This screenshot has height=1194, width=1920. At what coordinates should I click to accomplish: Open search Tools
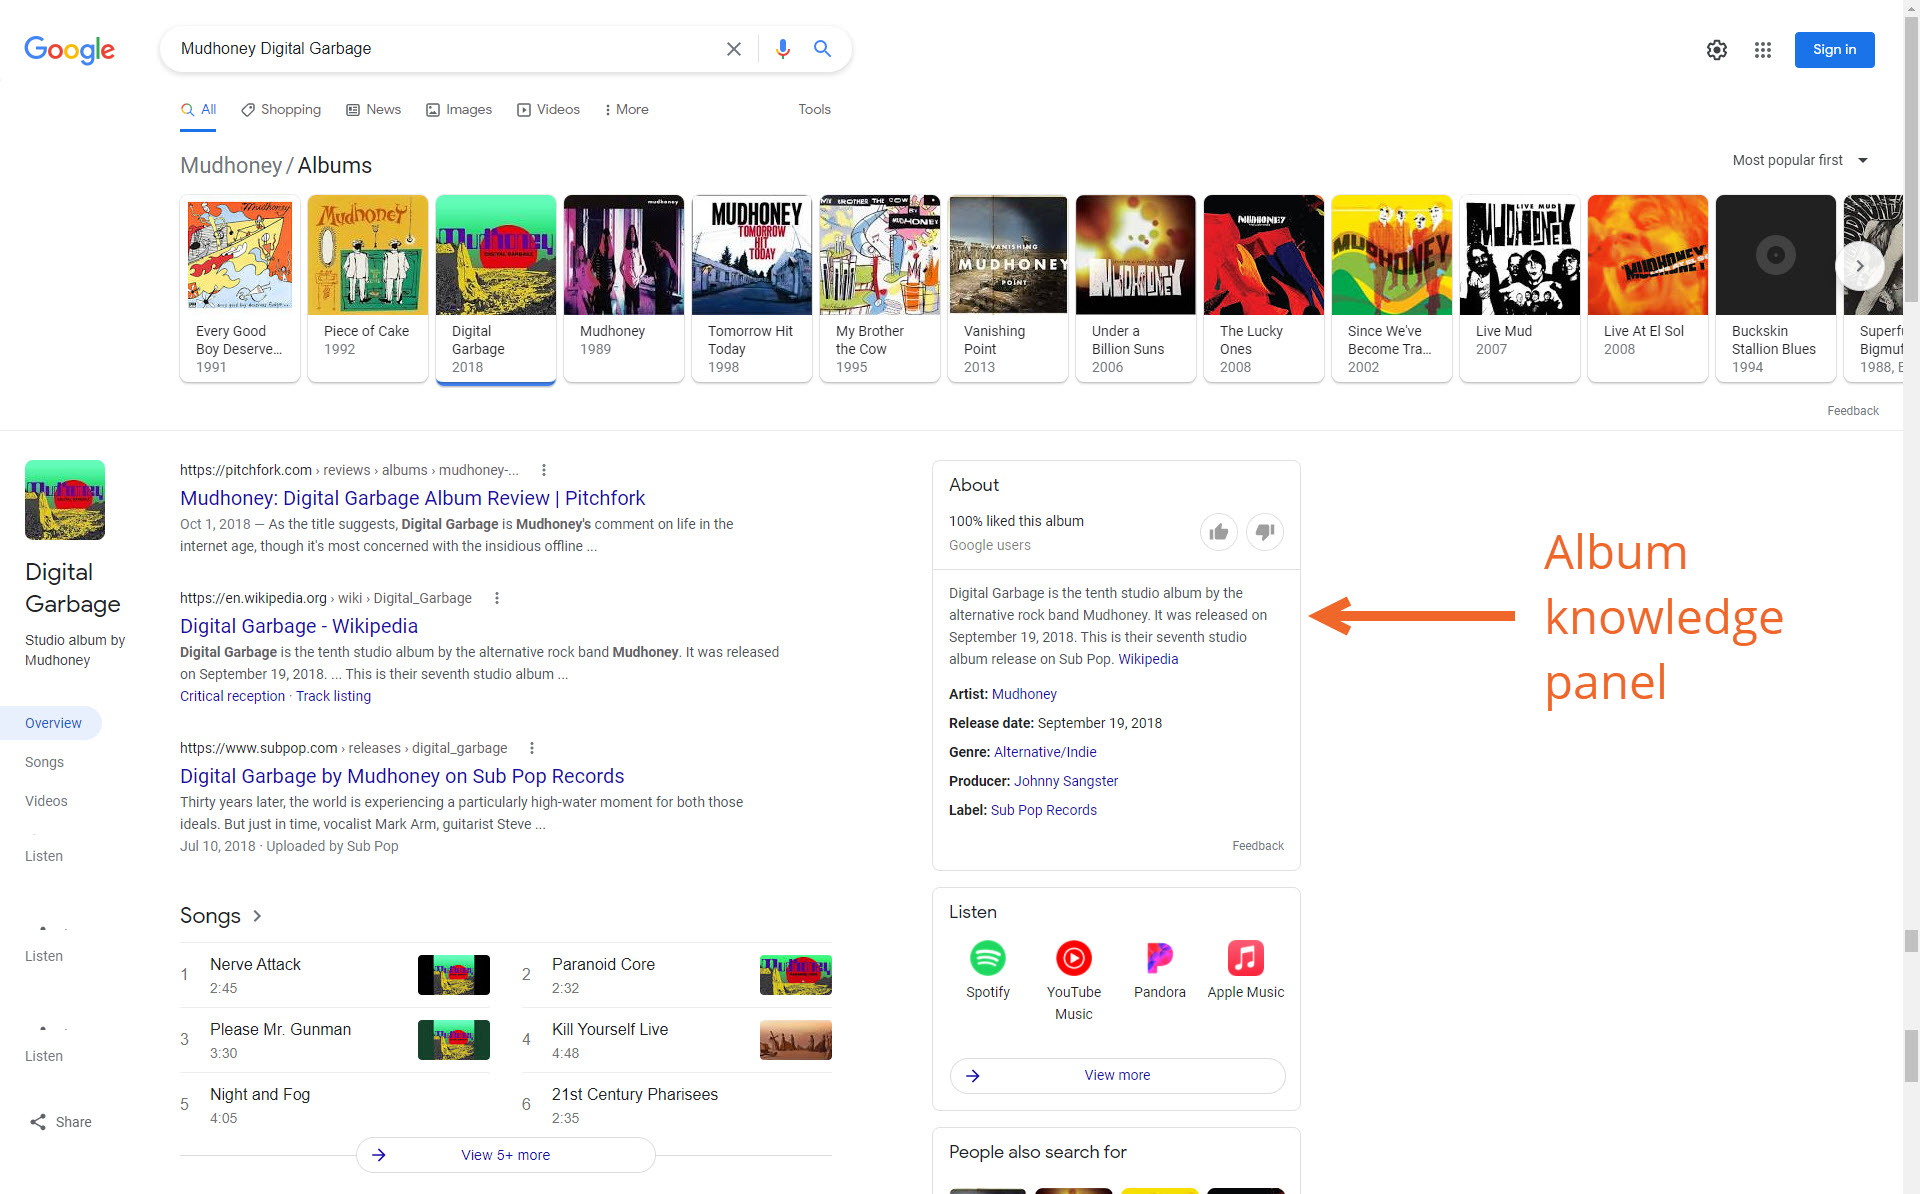pyautogui.click(x=814, y=110)
